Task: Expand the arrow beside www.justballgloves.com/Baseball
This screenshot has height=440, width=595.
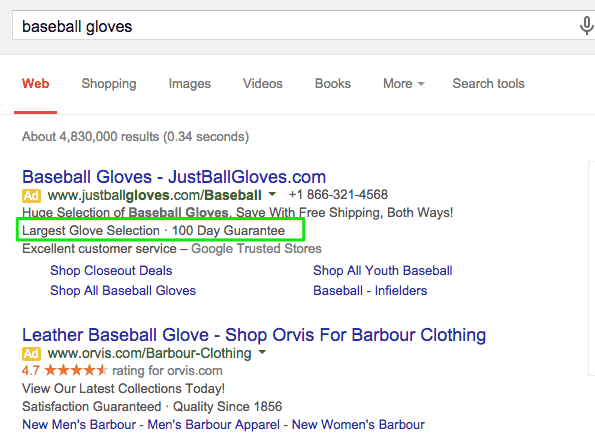Action: (x=272, y=194)
